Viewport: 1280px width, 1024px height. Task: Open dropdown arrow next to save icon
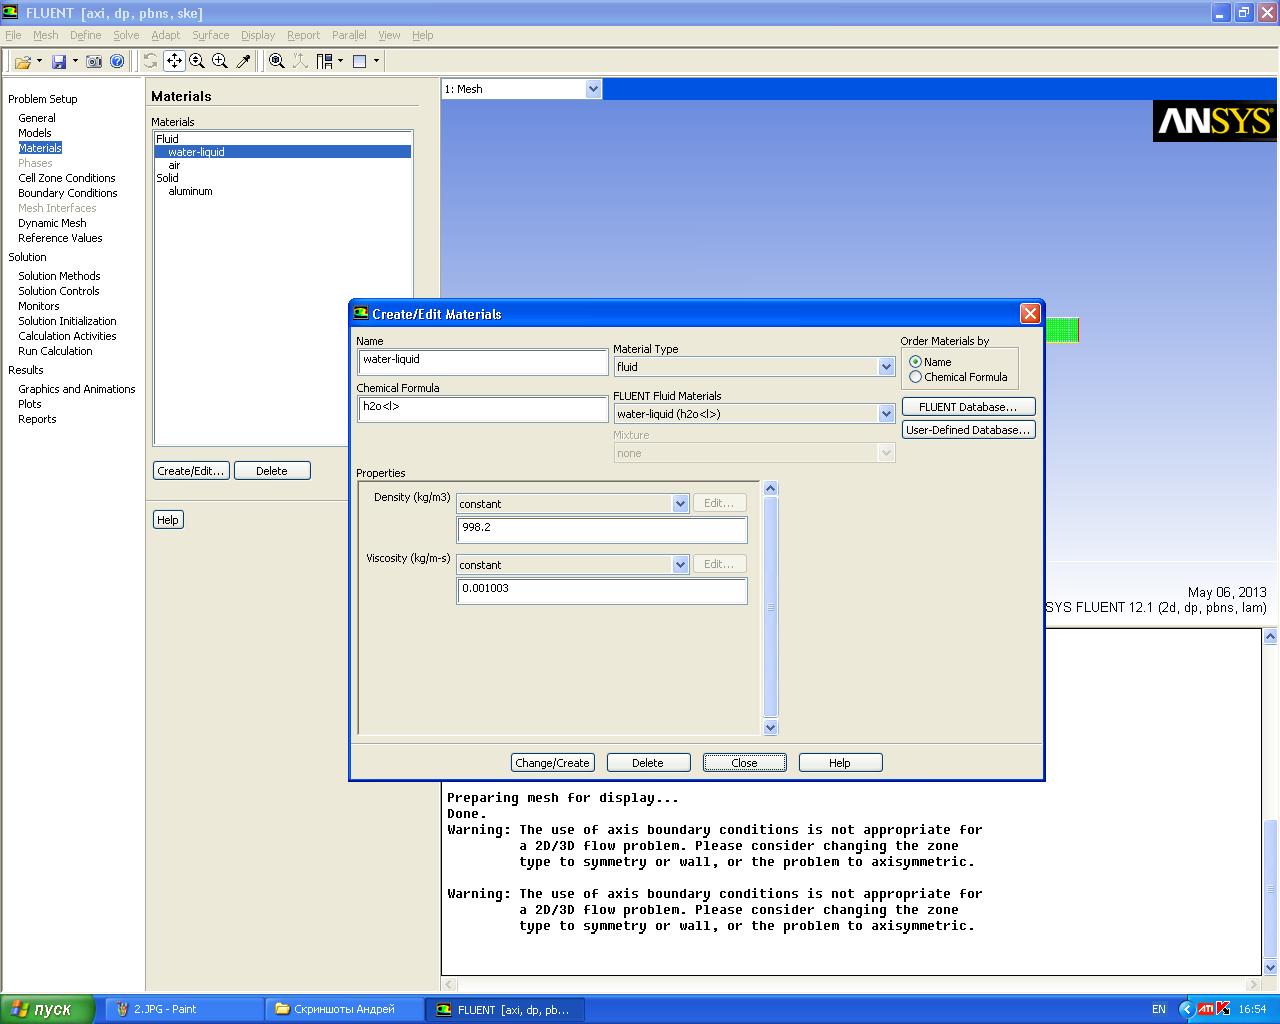75,61
